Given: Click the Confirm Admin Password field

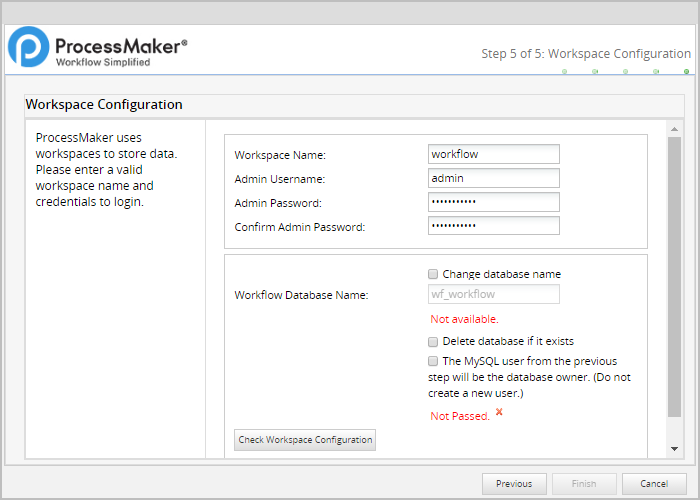Looking at the screenshot, I should tap(493, 226).
